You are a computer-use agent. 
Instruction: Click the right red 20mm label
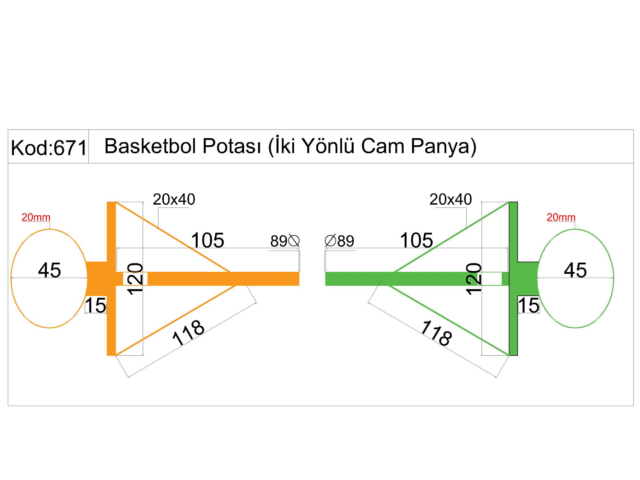click(x=561, y=217)
